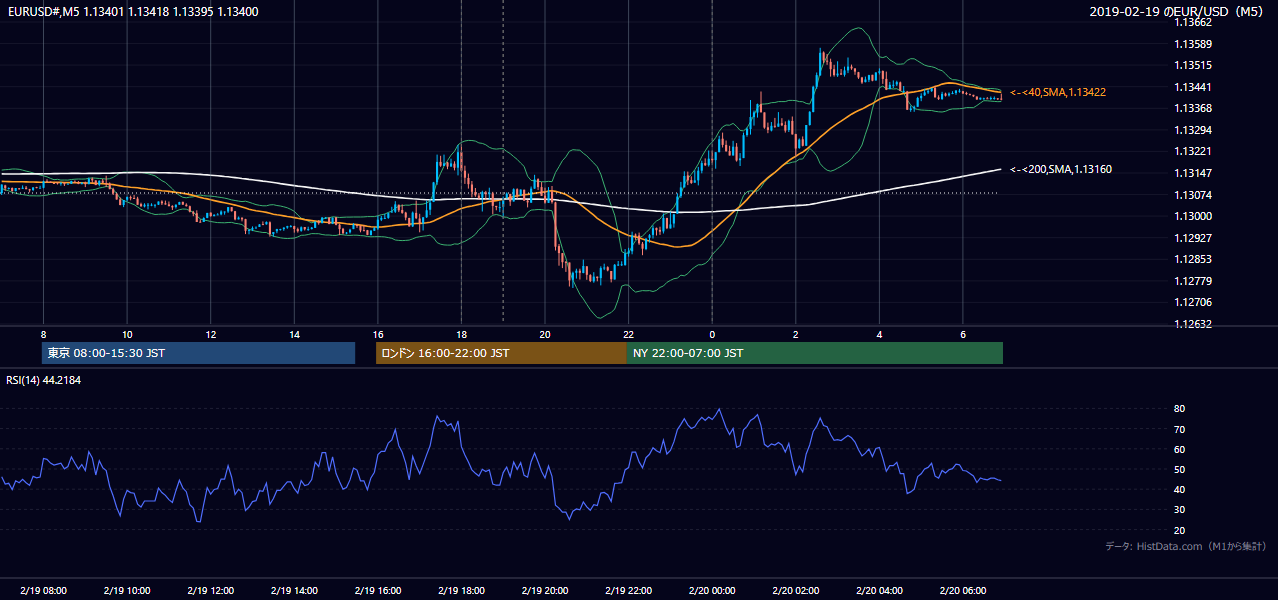
Task: Click the Tokyo 08:00-15:30 JST session bar
Action: 198,353
